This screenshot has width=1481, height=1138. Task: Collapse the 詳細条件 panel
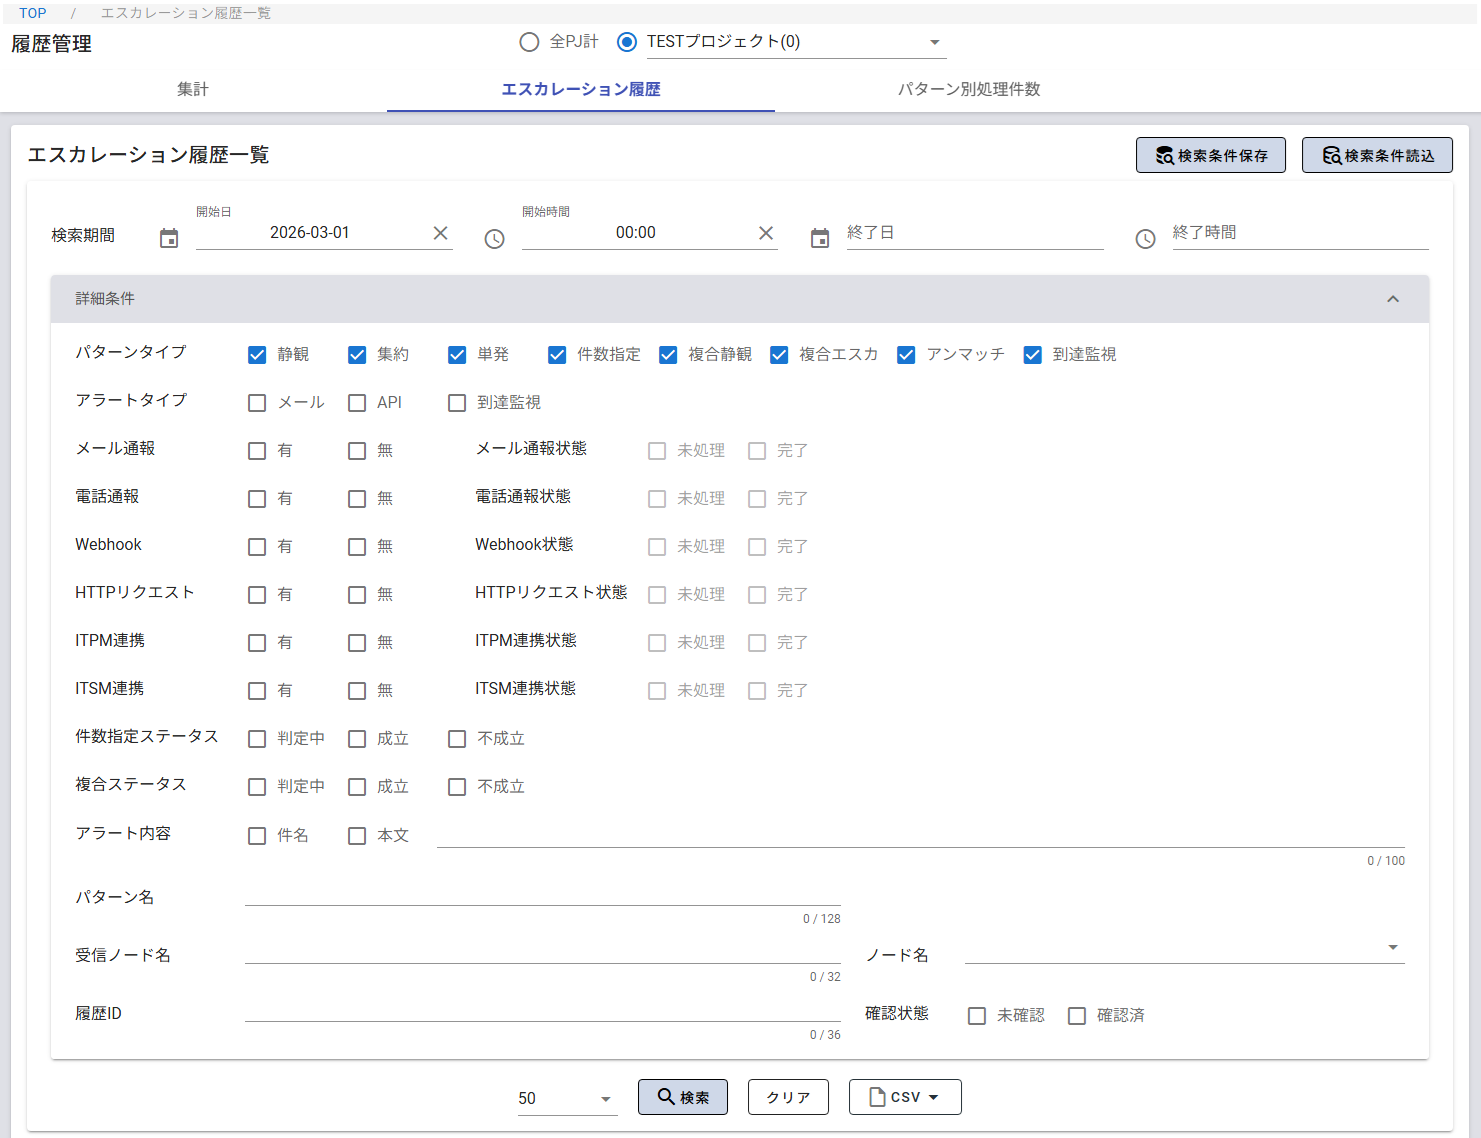click(x=1392, y=299)
